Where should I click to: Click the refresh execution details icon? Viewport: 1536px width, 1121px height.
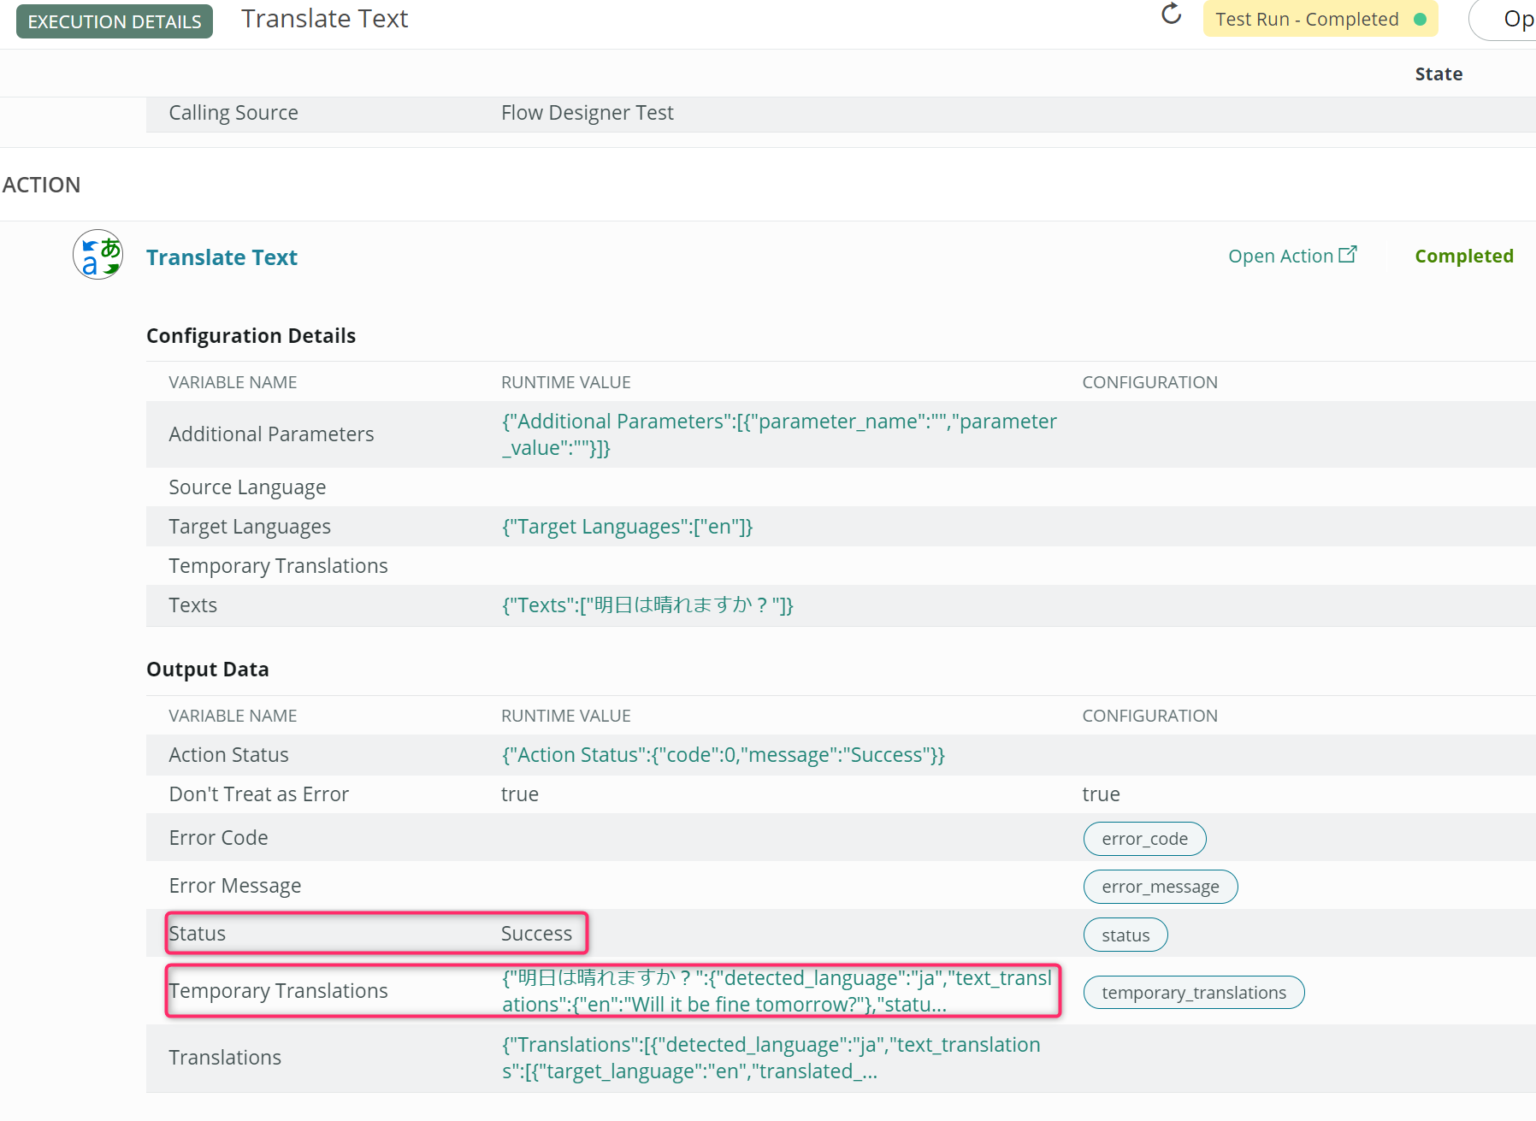click(1170, 16)
